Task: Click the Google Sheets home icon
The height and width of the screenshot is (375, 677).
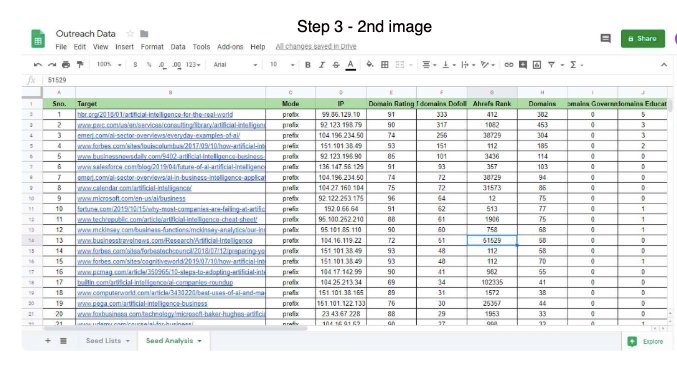Action: (x=38, y=38)
